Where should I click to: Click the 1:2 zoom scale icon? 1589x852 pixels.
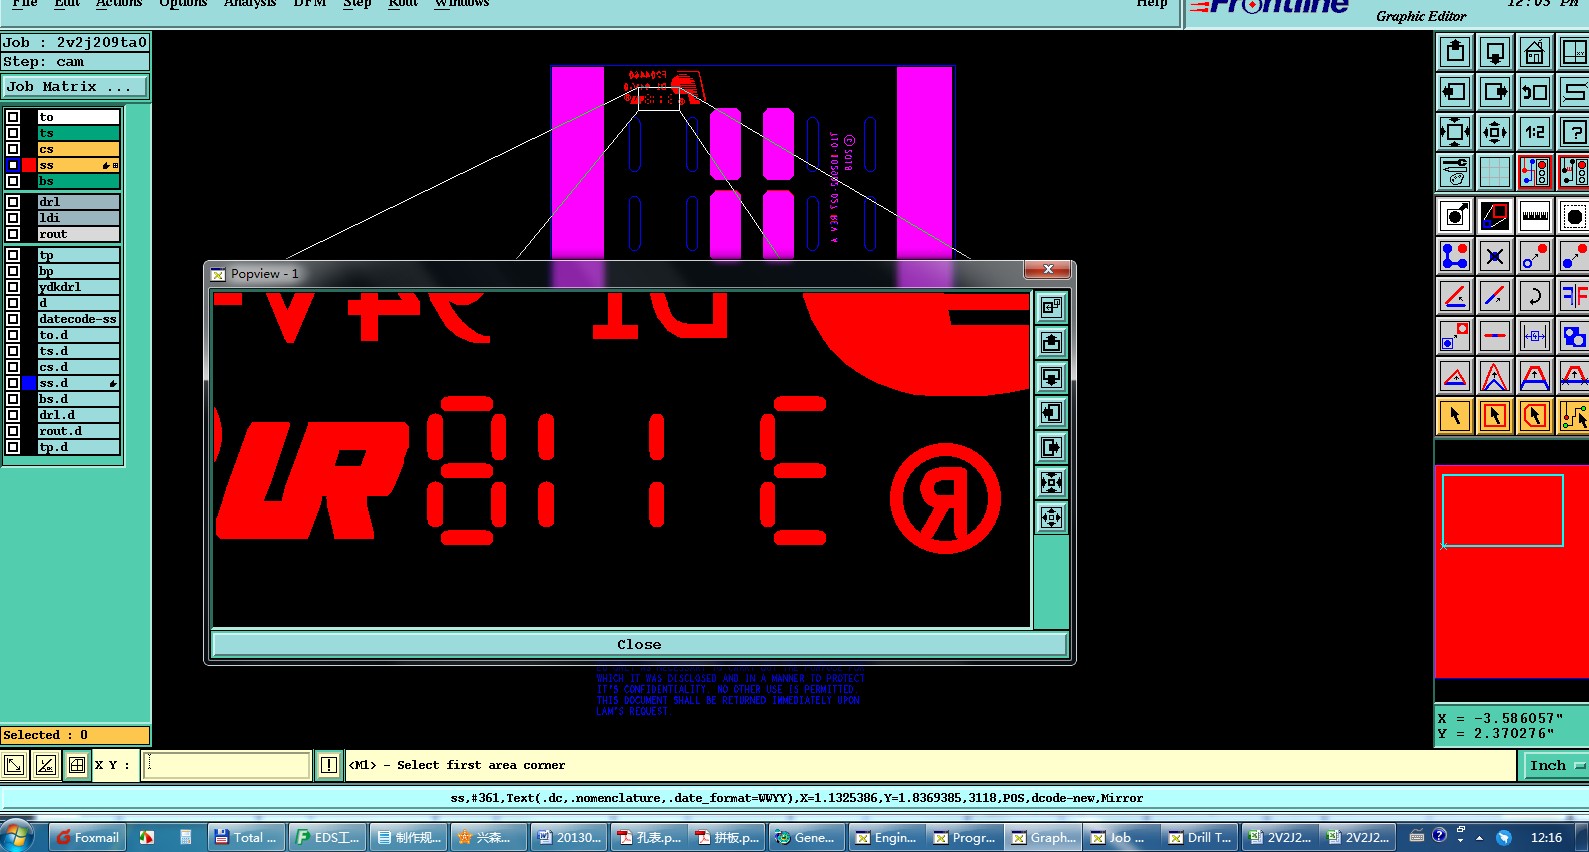pos(1535,132)
